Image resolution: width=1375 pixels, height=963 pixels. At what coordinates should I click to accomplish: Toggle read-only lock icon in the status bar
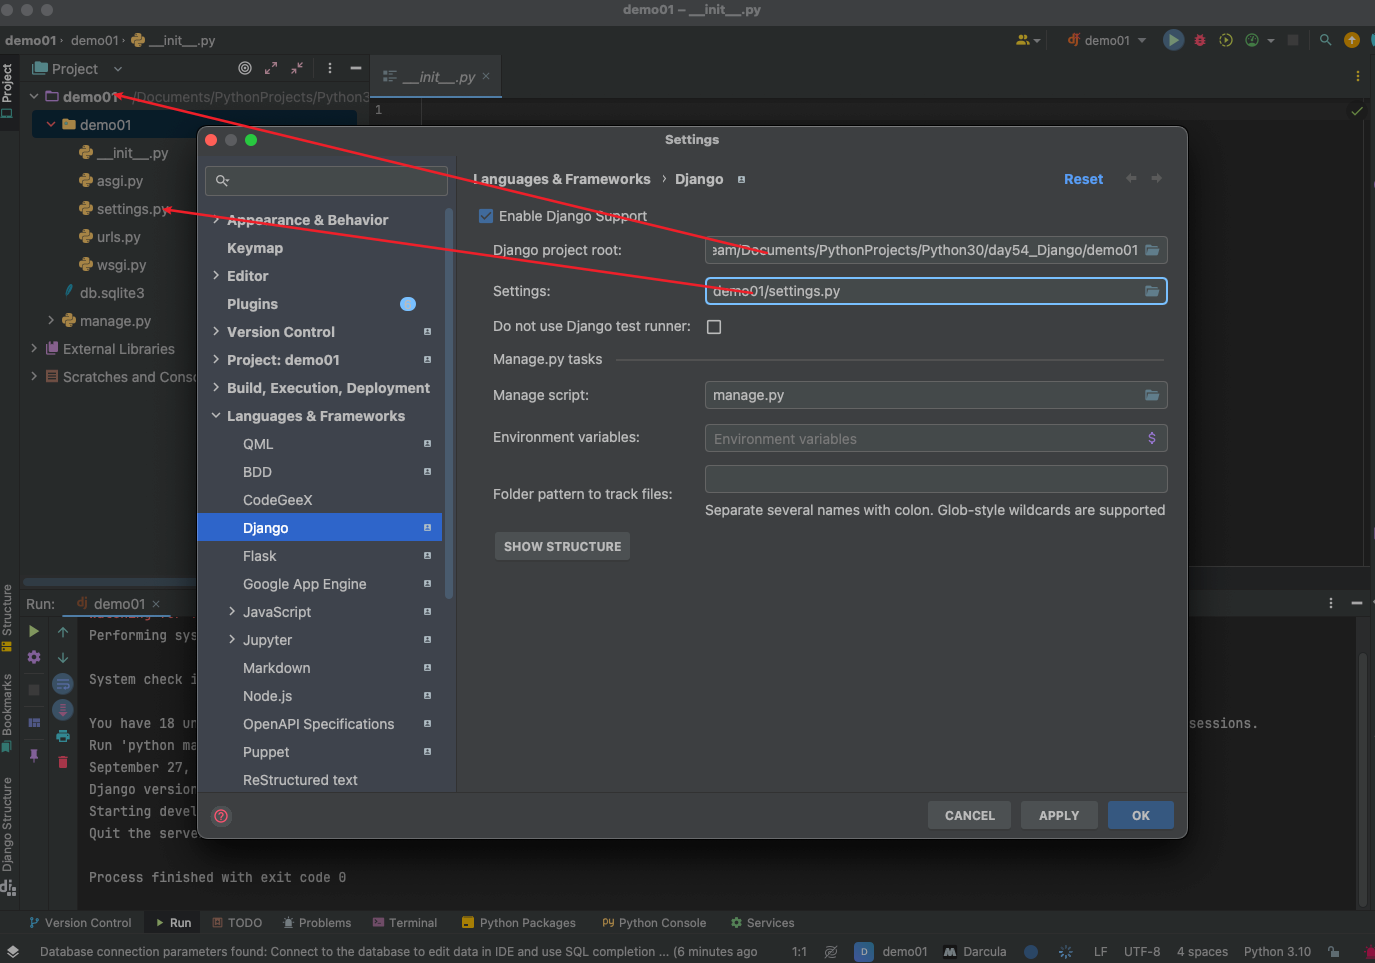tap(1333, 952)
